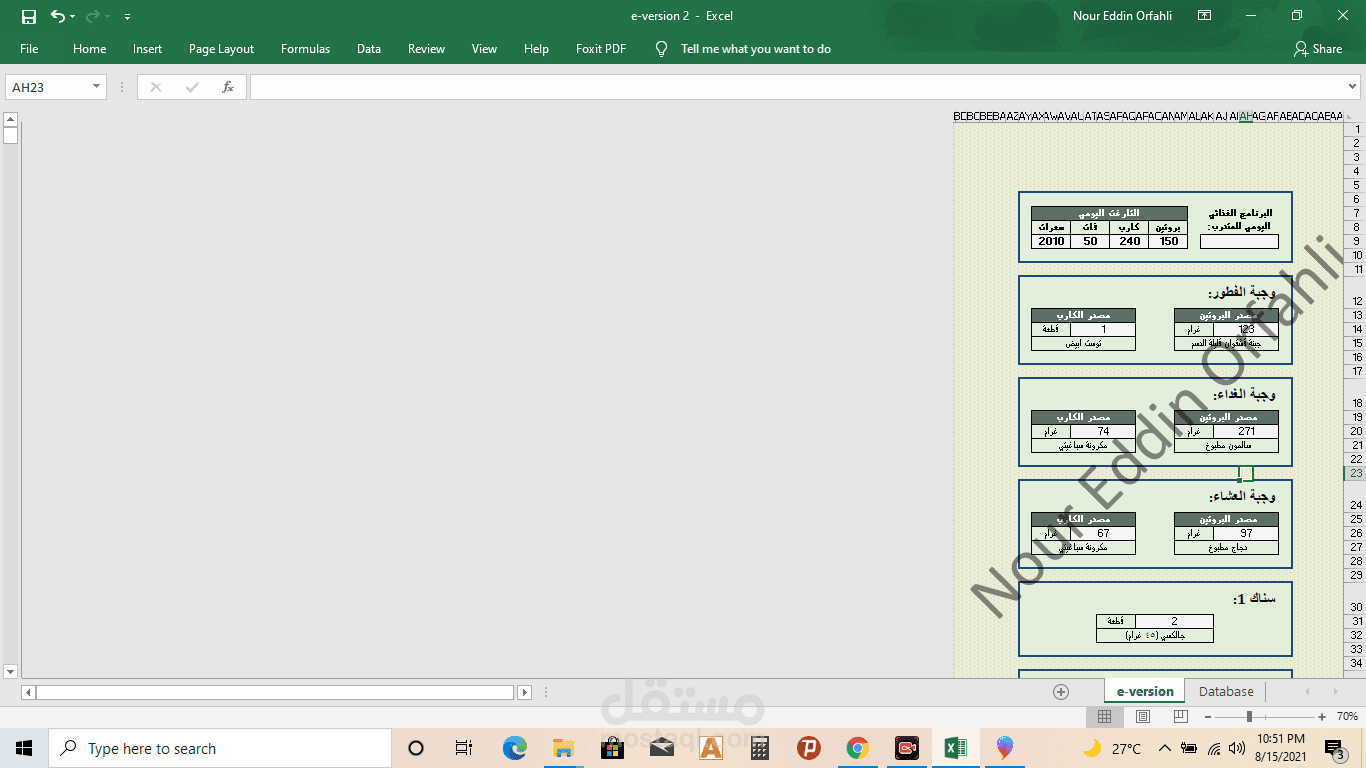Viewport: 1366px width, 768px height.
Task: Switch to the View tab
Action: tap(484, 49)
